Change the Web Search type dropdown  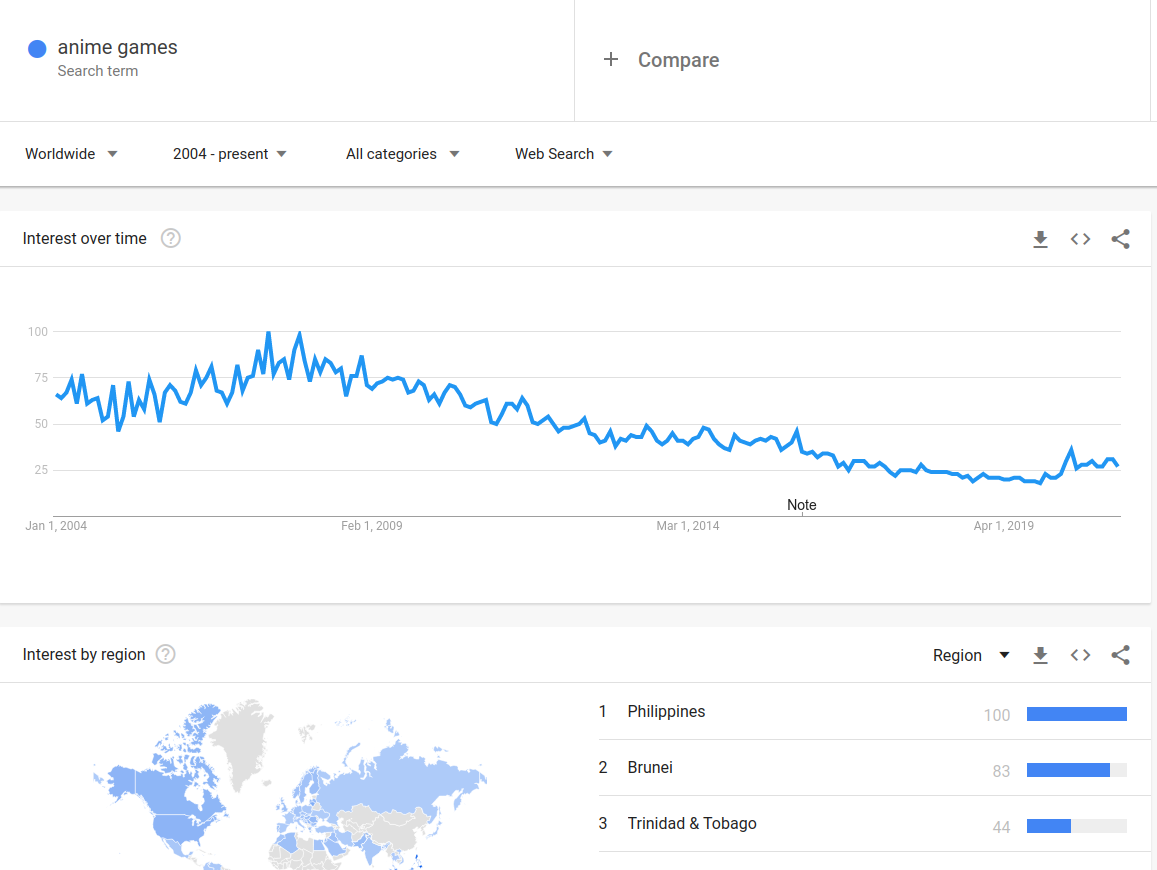pyautogui.click(x=563, y=154)
